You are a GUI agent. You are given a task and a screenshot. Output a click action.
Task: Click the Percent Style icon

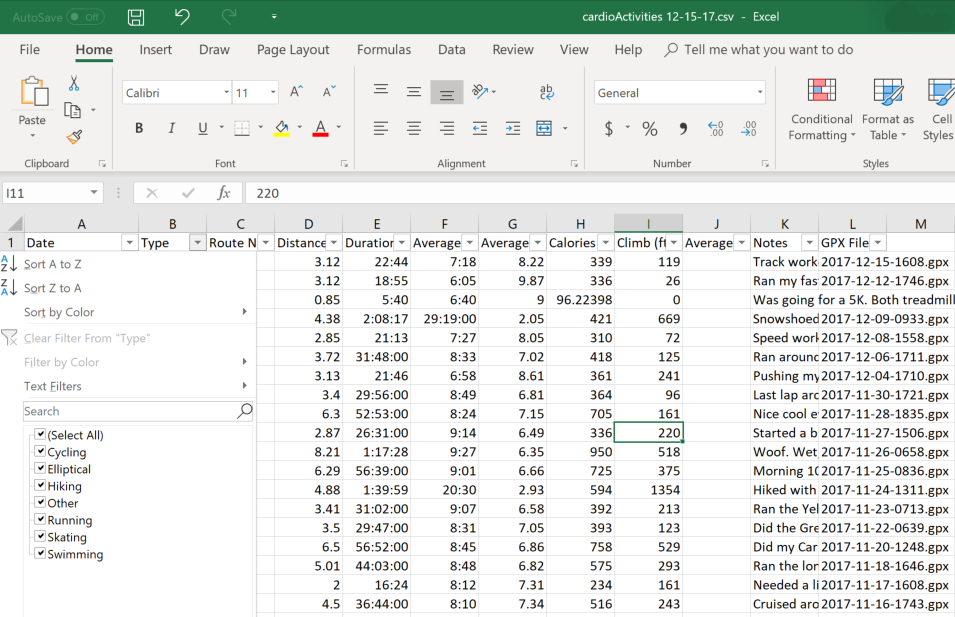click(650, 129)
